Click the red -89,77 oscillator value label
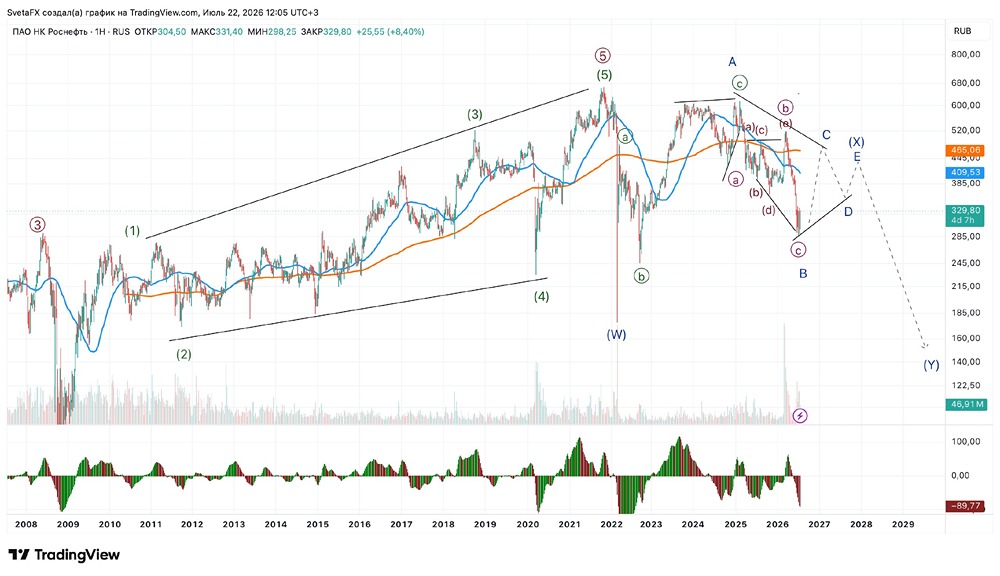The image size is (1000, 576). click(x=967, y=506)
